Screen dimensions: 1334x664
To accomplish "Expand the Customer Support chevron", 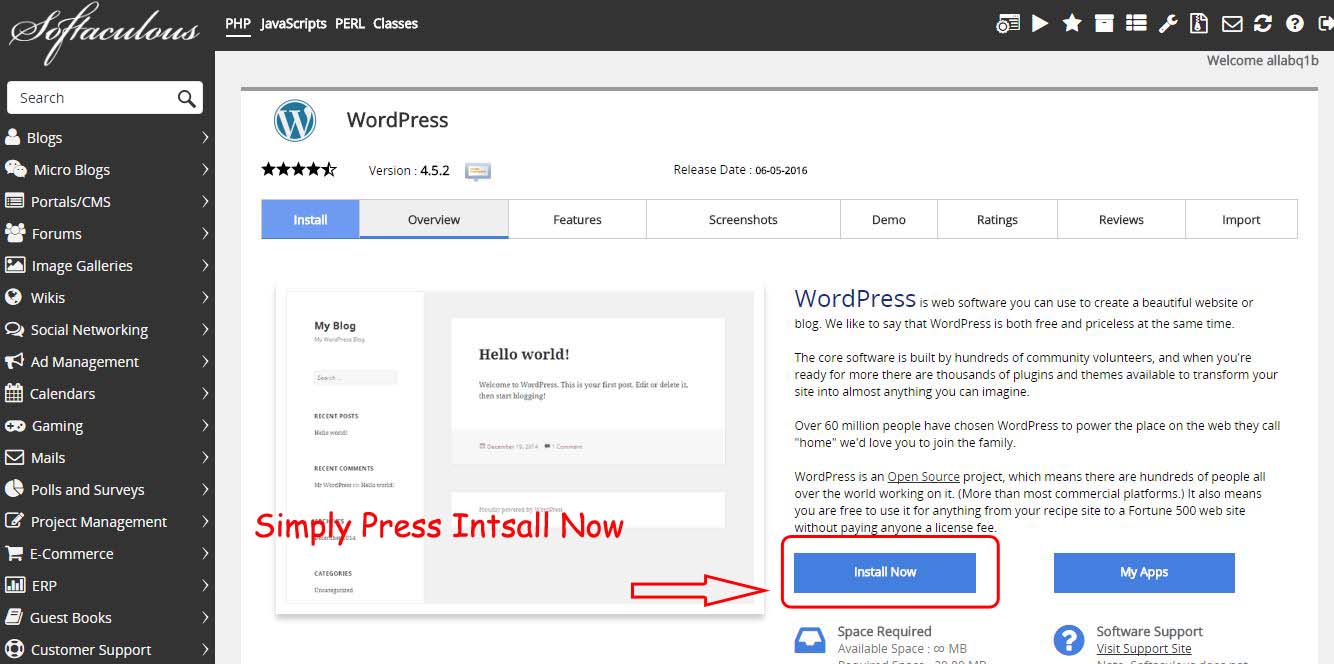I will tap(205, 649).
